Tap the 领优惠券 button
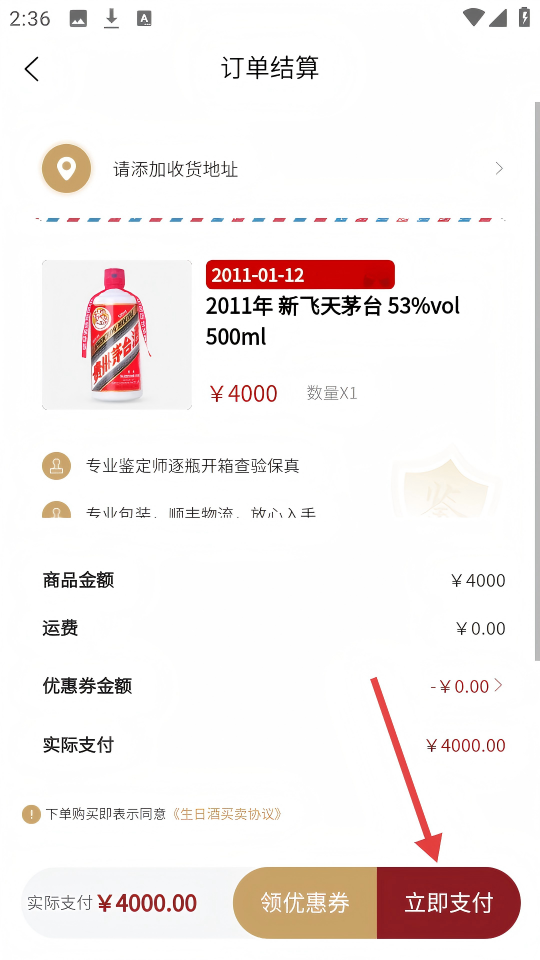The height and width of the screenshot is (960, 540). click(x=305, y=902)
